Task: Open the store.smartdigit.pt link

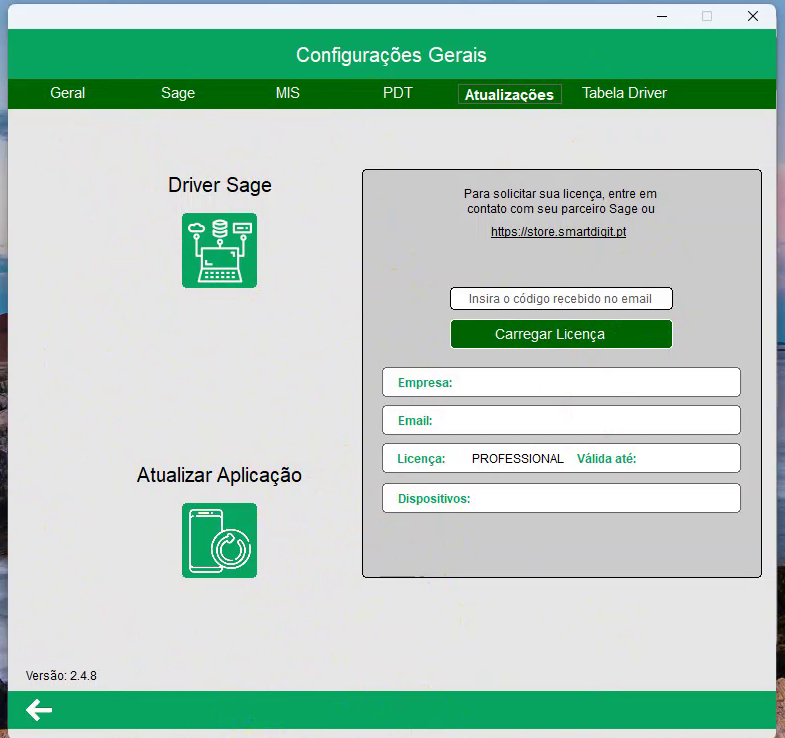Action: [558, 232]
